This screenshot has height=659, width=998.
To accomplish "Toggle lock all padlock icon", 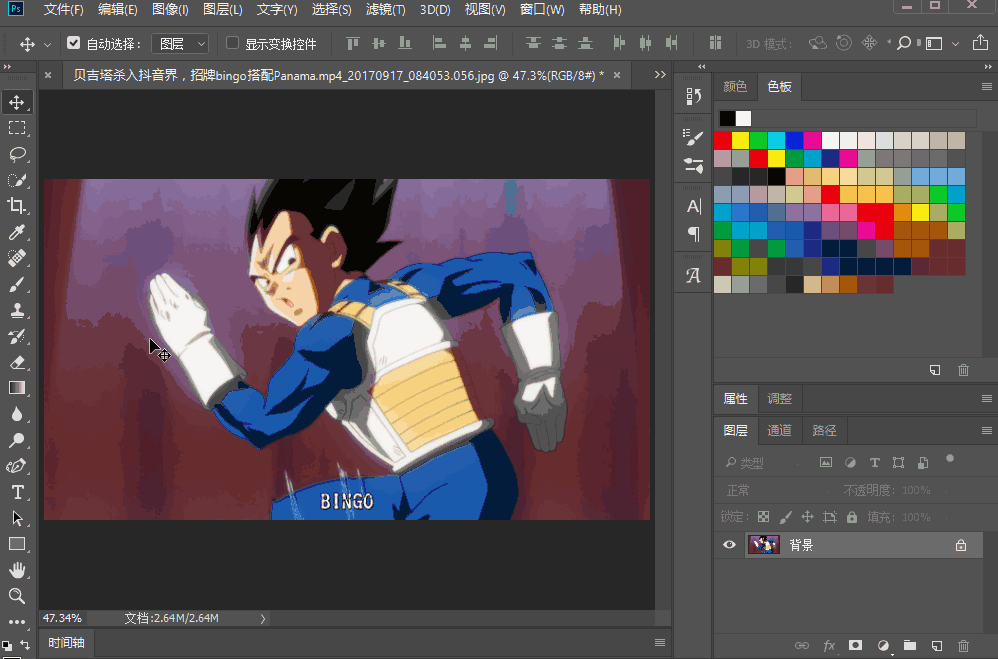I will (852, 517).
